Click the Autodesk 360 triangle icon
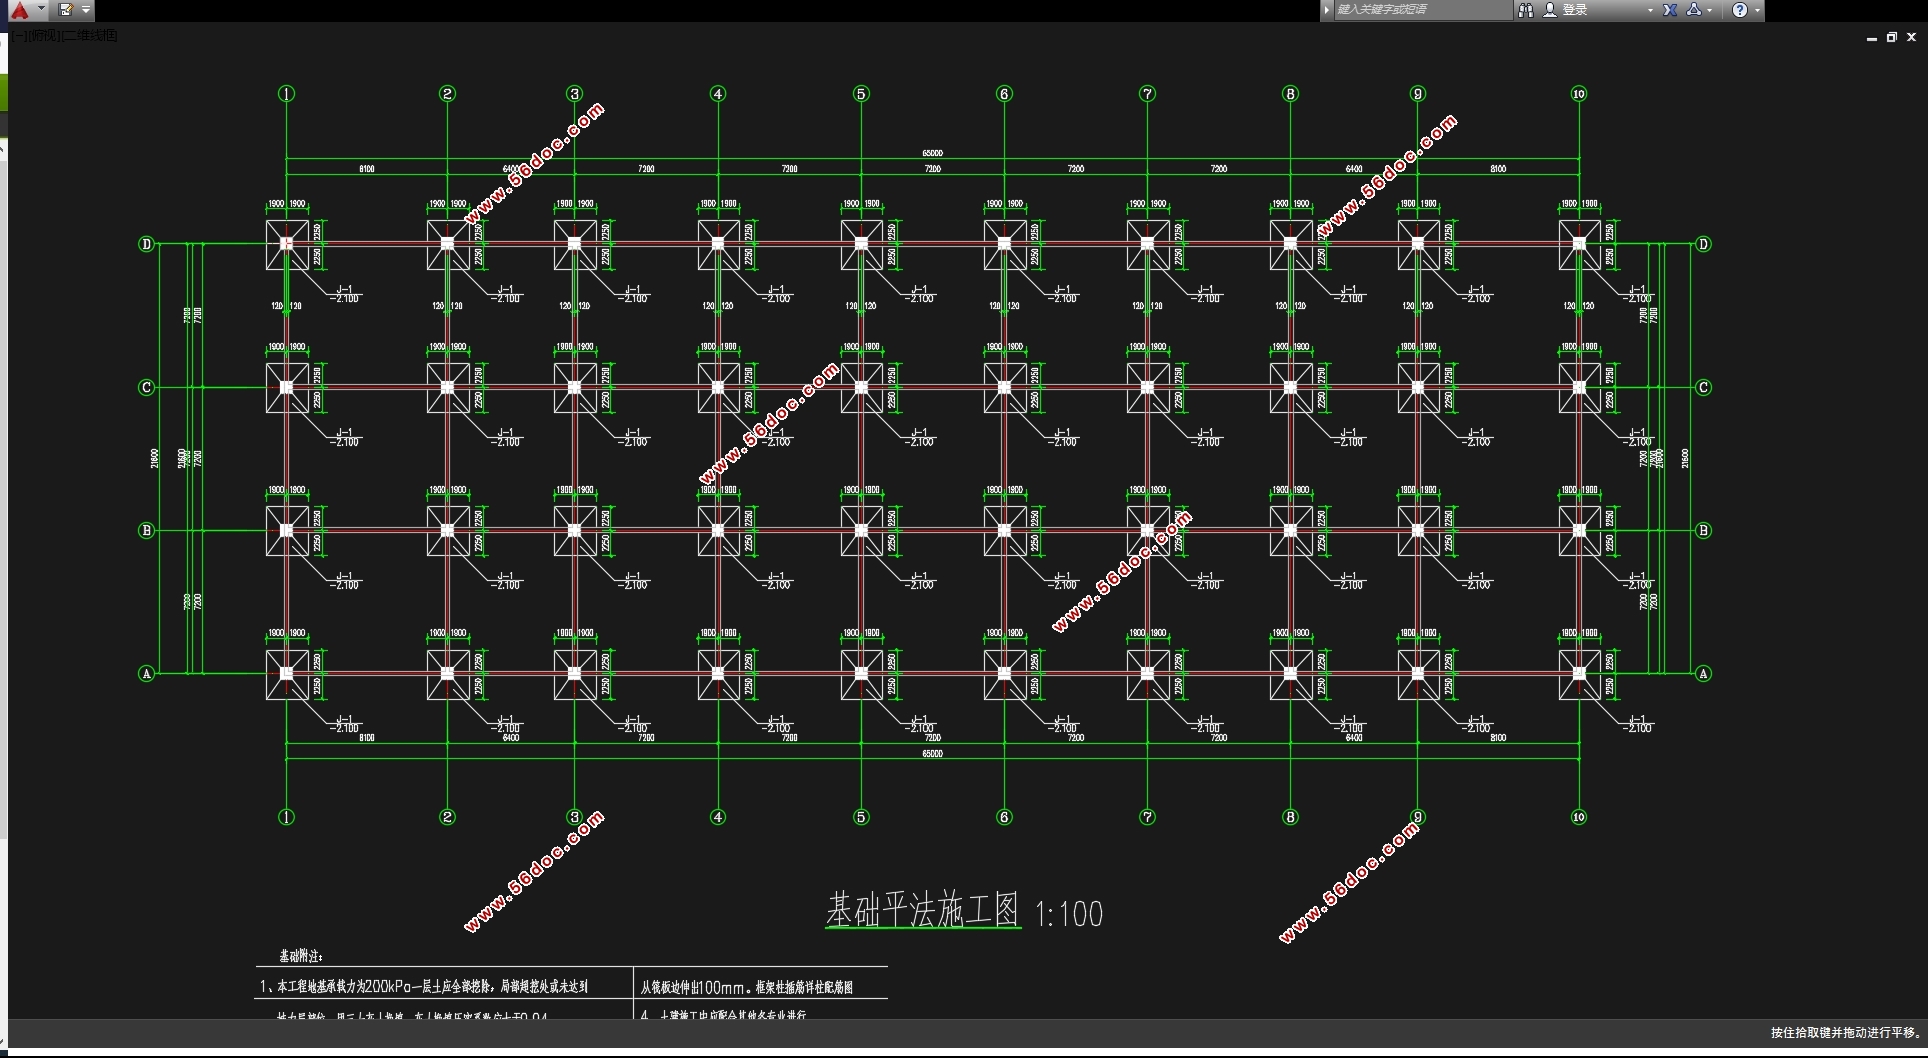The height and width of the screenshot is (1058, 1928). [x=1694, y=10]
